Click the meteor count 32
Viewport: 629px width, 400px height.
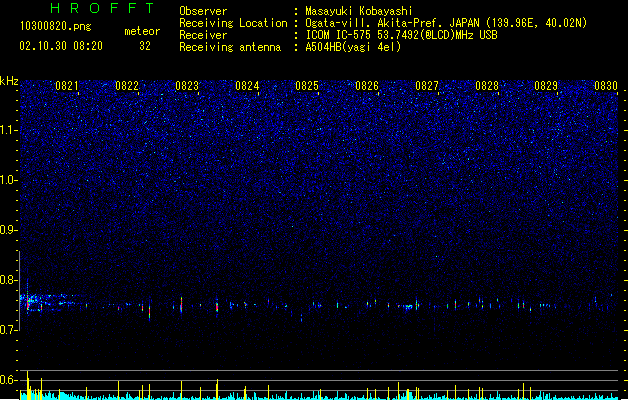pyautogui.click(x=145, y=46)
